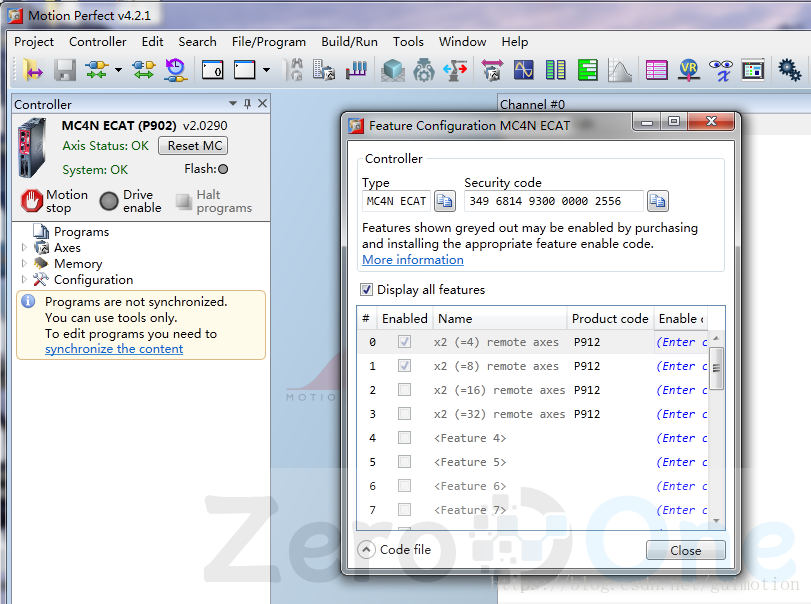Toggle checkbox for x2 (=4) remote axes

point(404,342)
